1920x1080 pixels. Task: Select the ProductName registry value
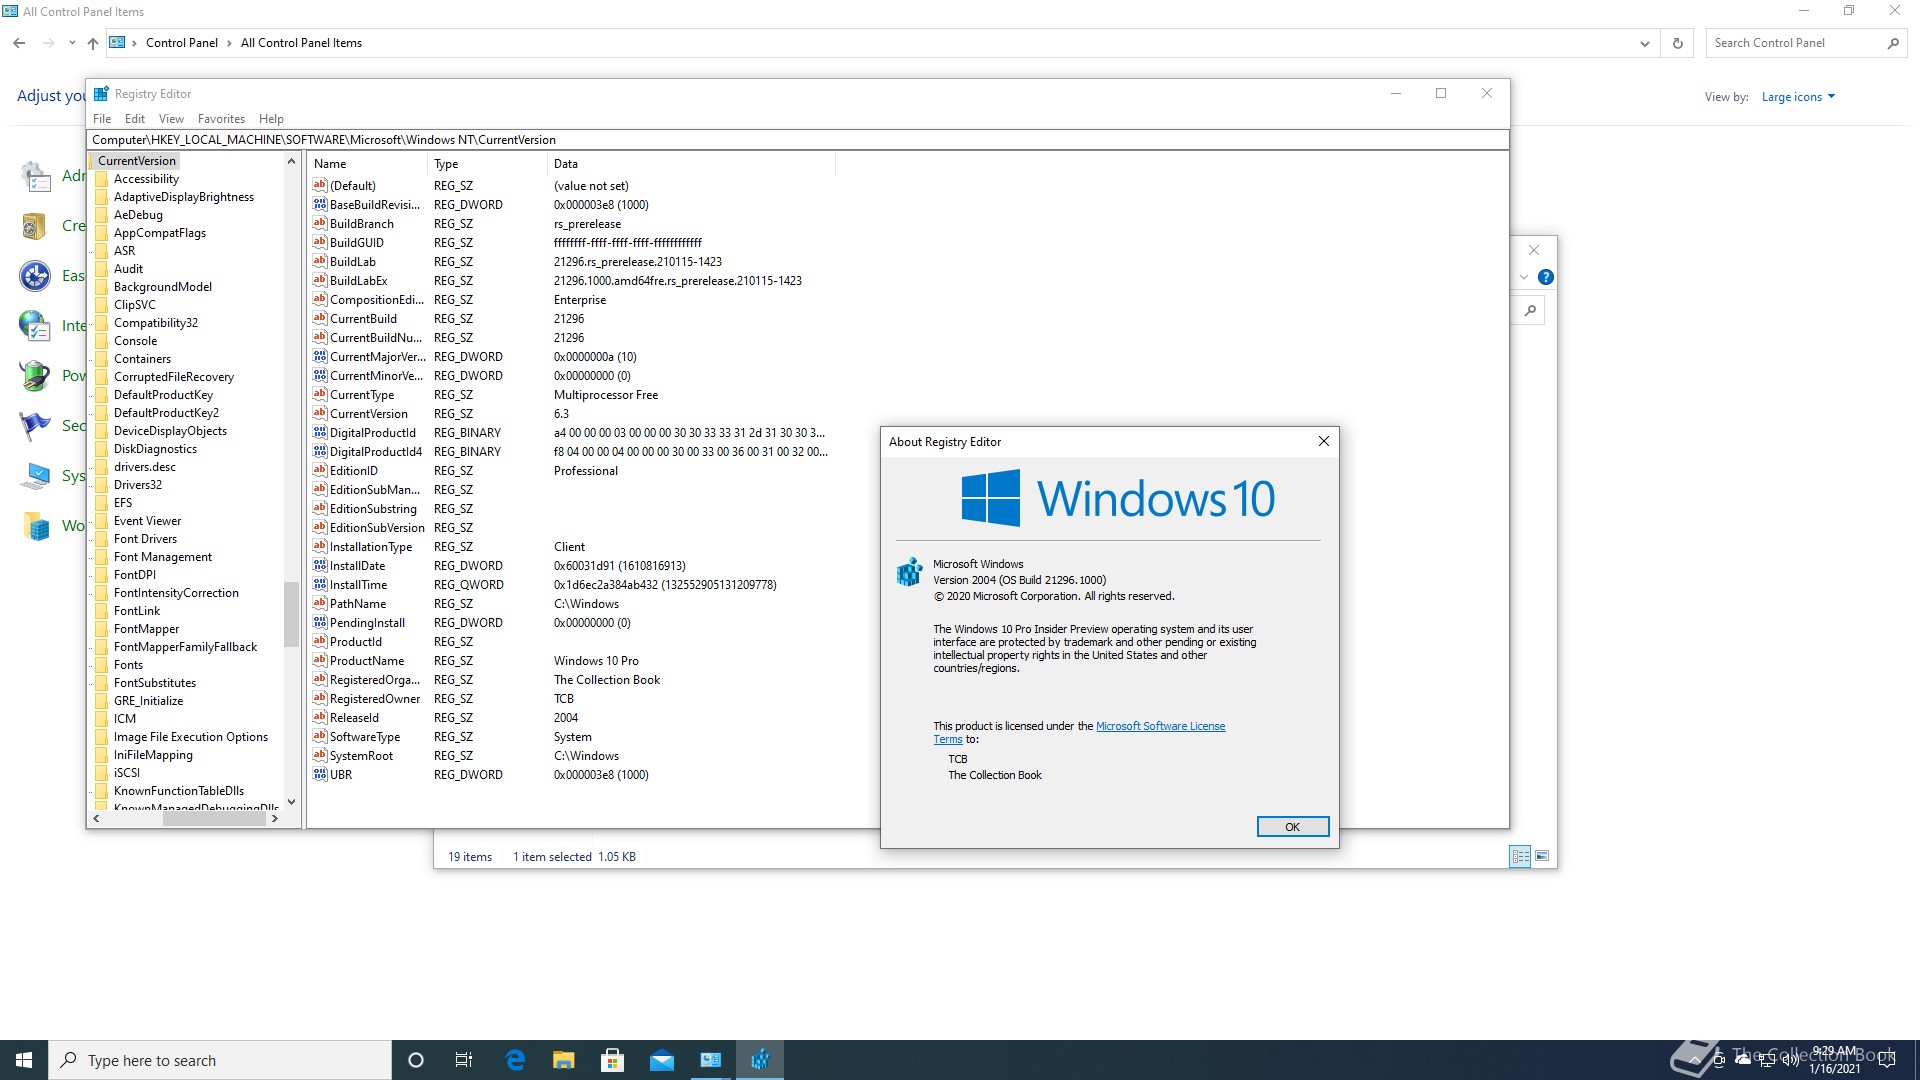pos(367,661)
